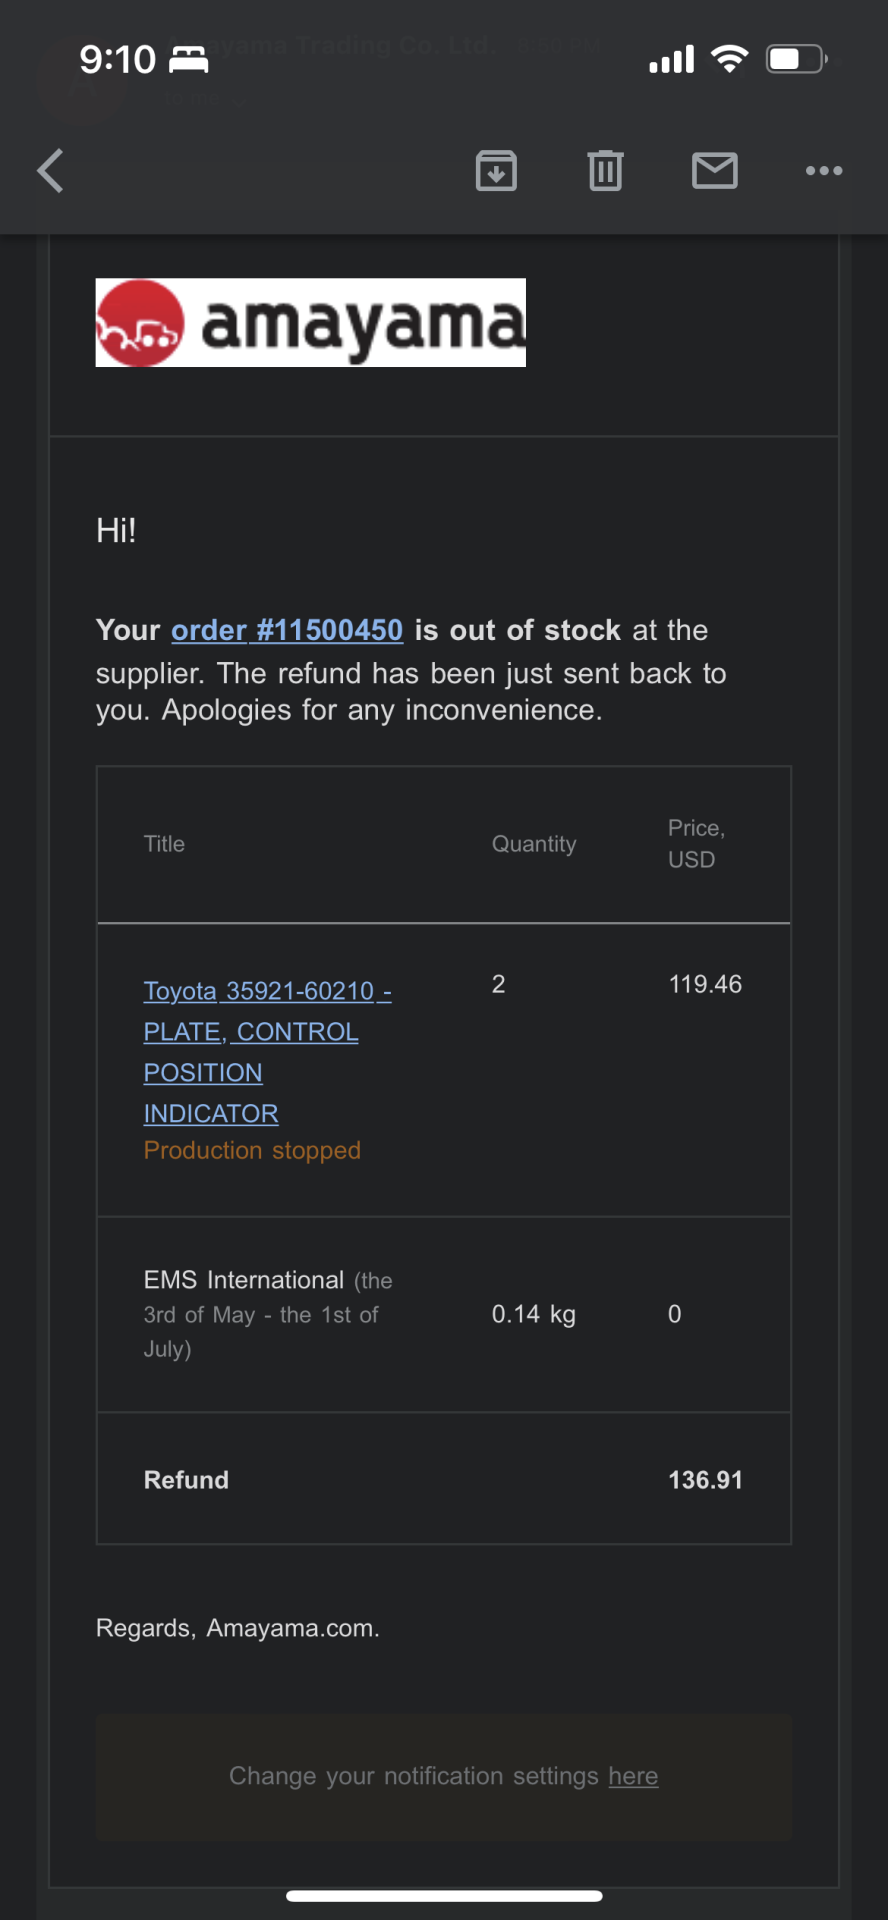Tap the EMS International shipping row
The image size is (888, 1920).
tap(444, 1314)
